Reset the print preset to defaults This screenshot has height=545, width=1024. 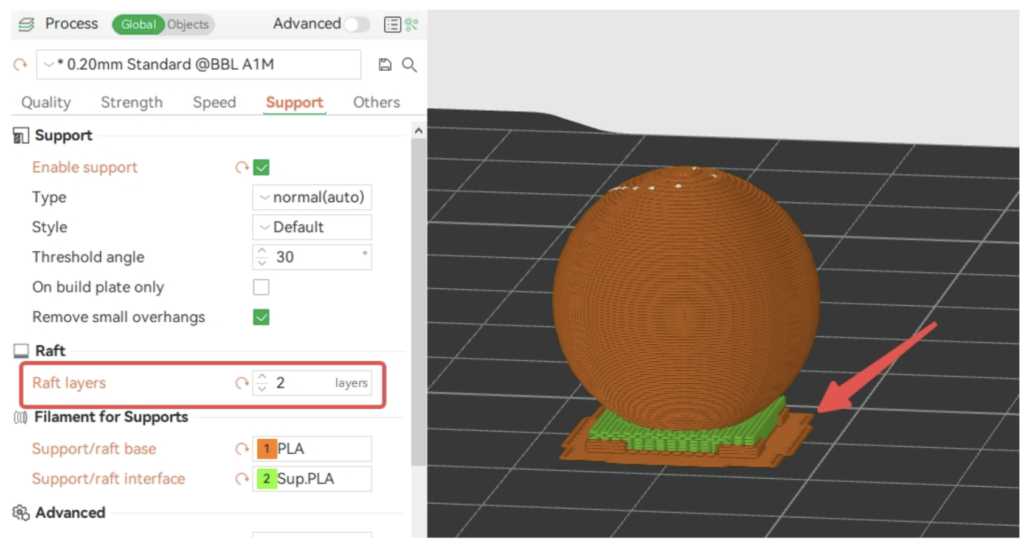click(x=20, y=65)
